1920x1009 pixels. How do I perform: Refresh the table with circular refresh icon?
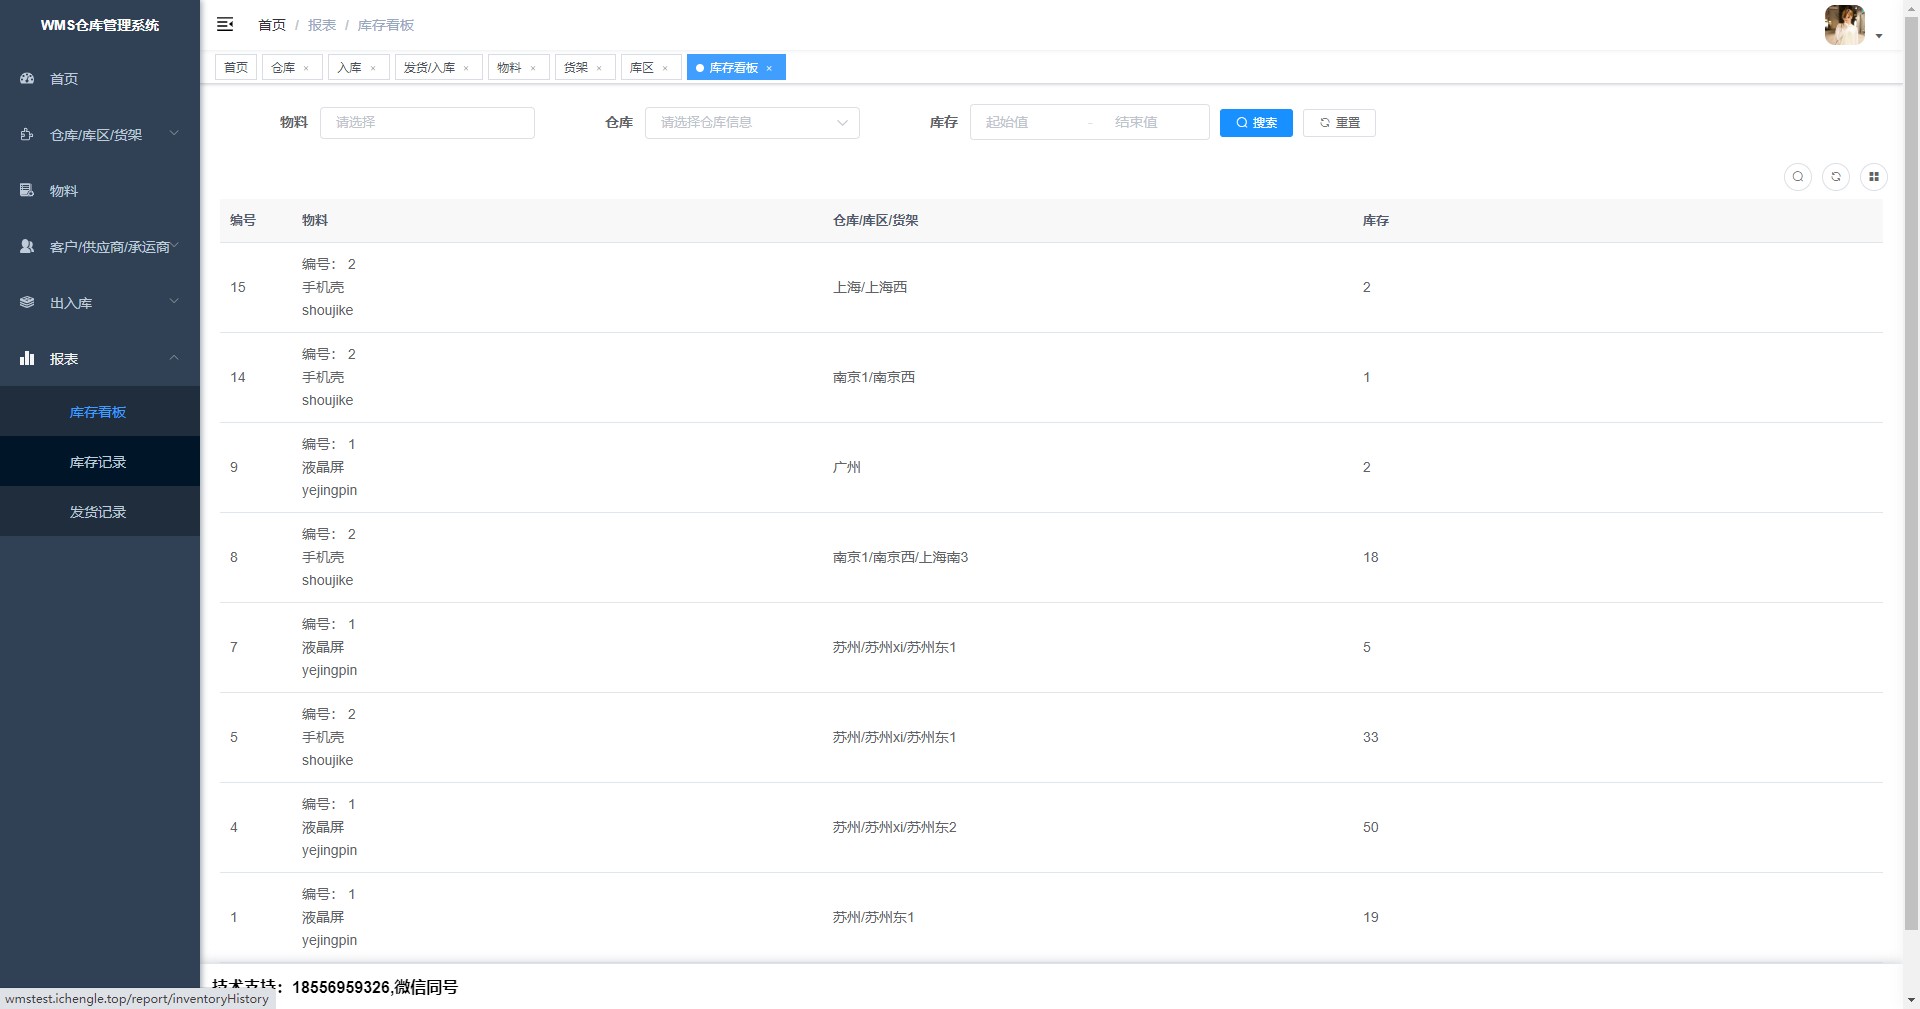tap(1836, 177)
